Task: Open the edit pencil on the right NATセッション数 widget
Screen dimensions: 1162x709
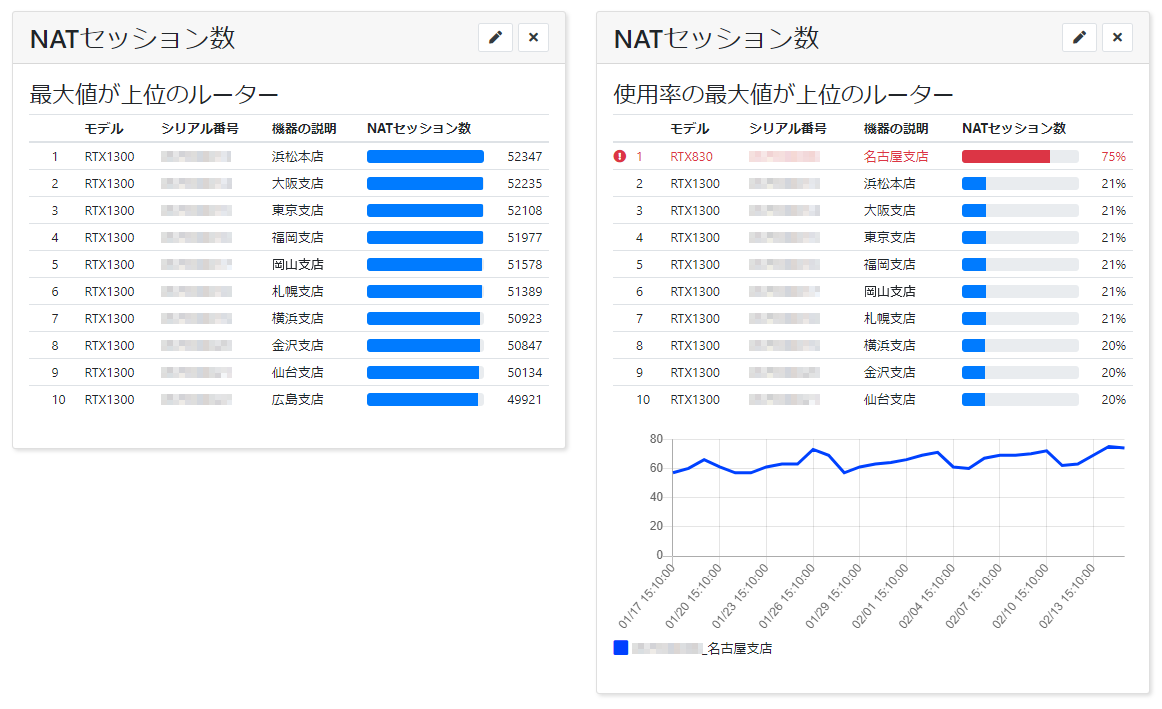Action: (x=1079, y=37)
